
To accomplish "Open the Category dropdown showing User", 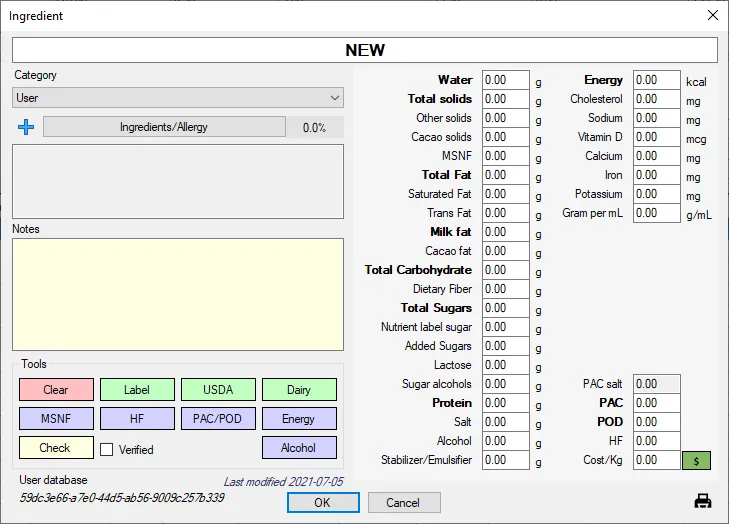I will coord(178,98).
